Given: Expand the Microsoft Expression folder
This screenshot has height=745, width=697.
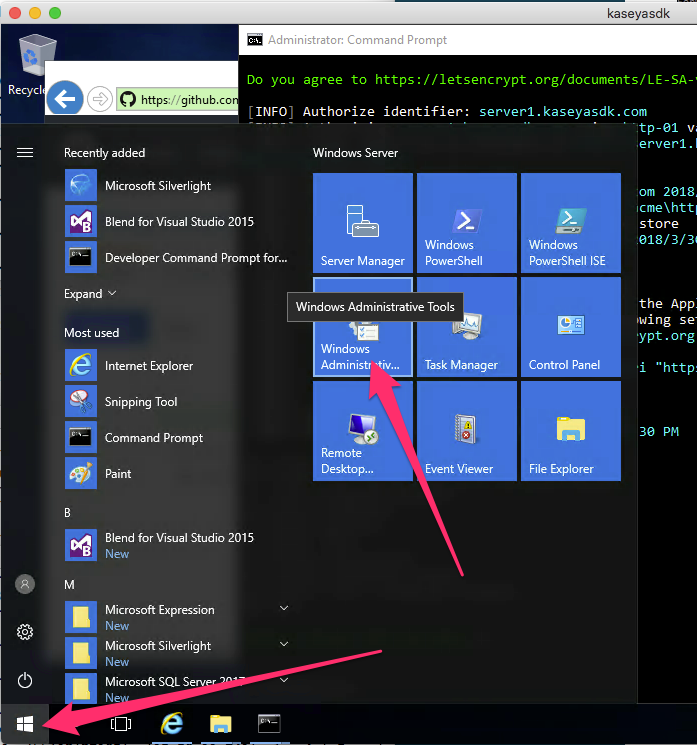Looking at the screenshot, I should coord(284,608).
